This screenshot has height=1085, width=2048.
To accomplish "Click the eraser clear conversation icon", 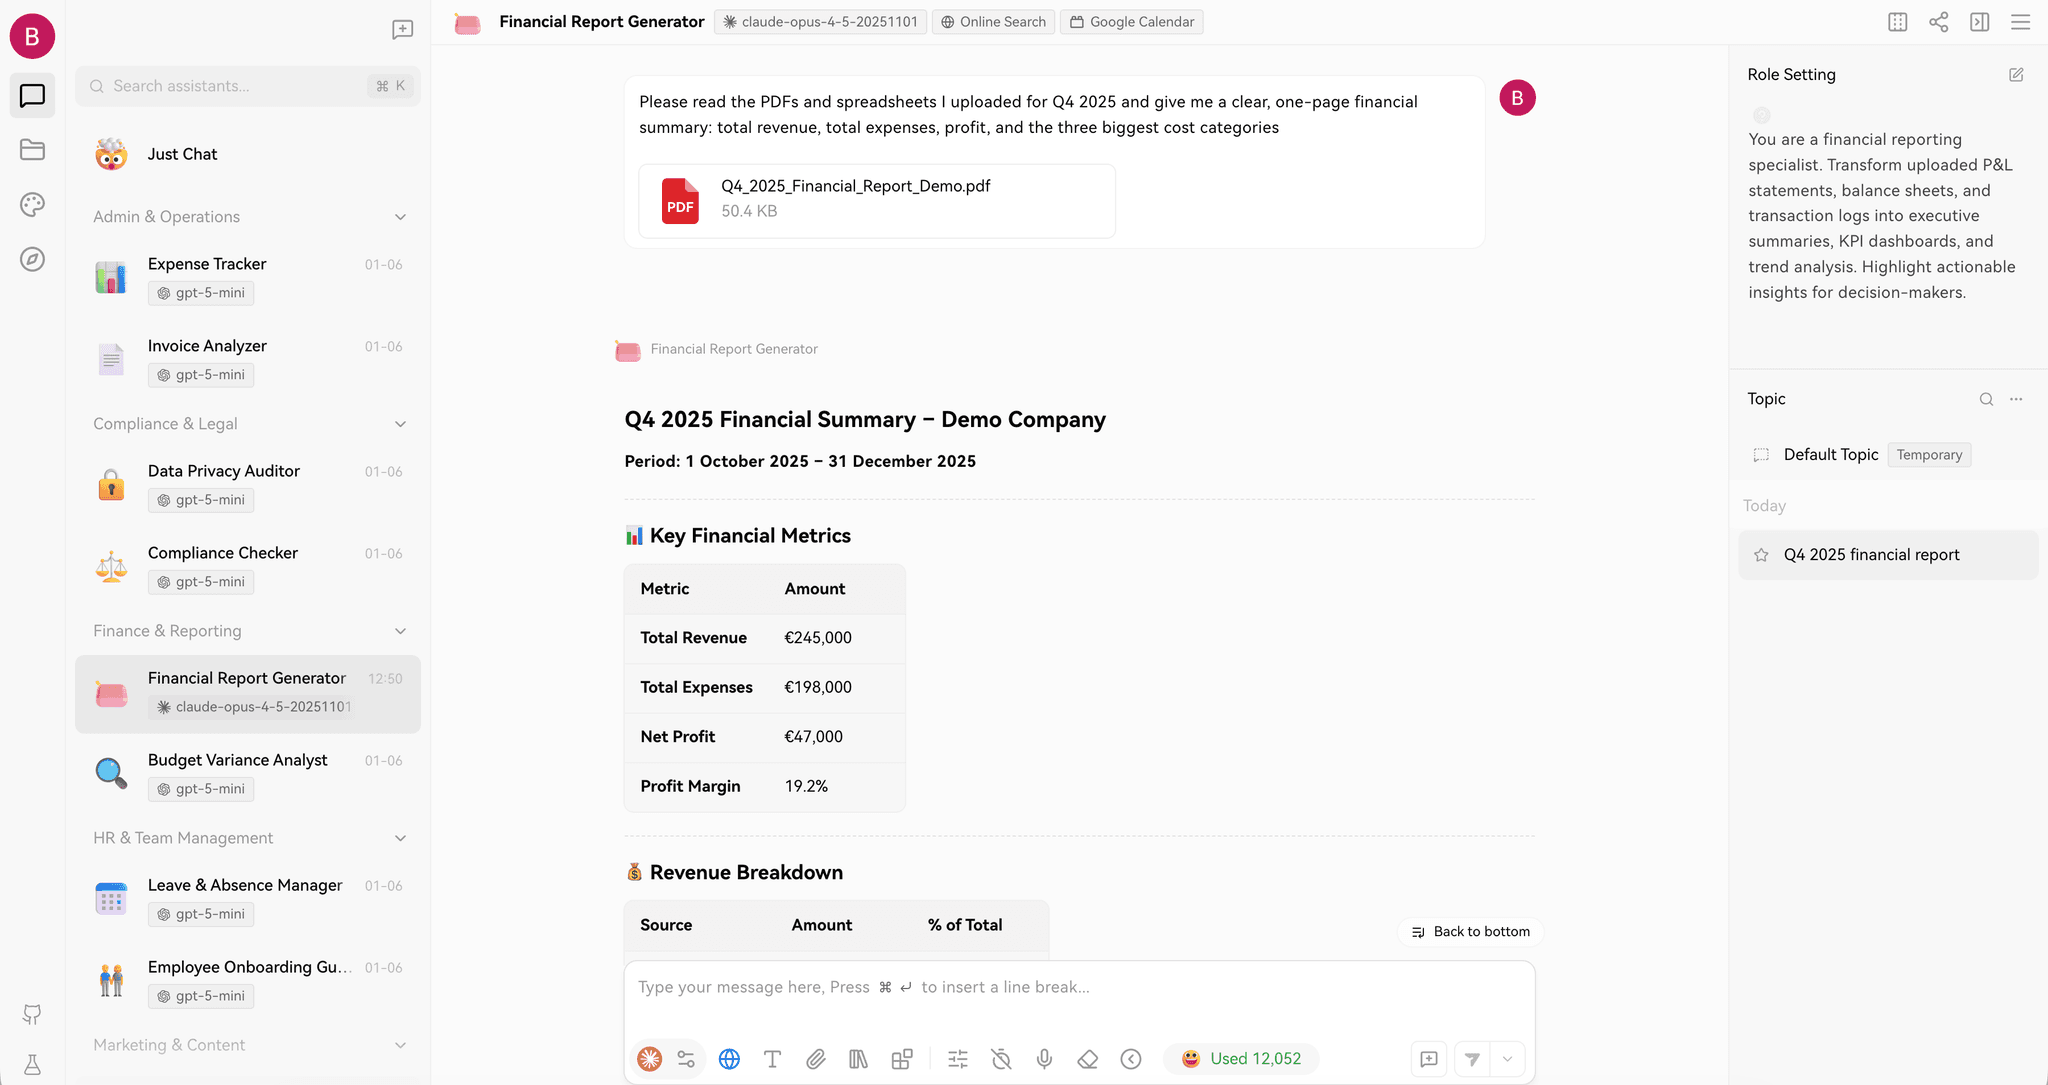I will [1088, 1059].
